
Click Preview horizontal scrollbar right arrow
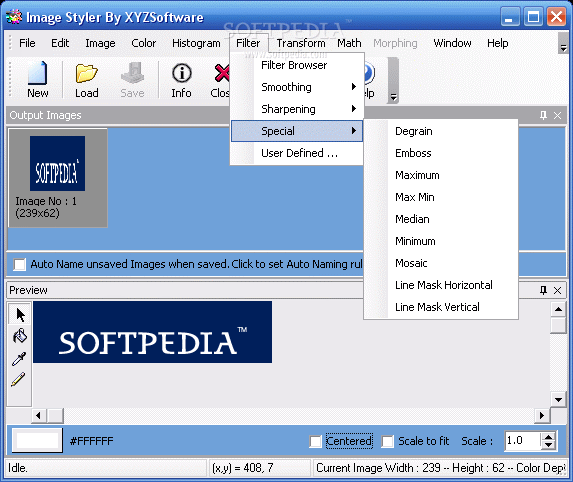(x=542, y=415)
